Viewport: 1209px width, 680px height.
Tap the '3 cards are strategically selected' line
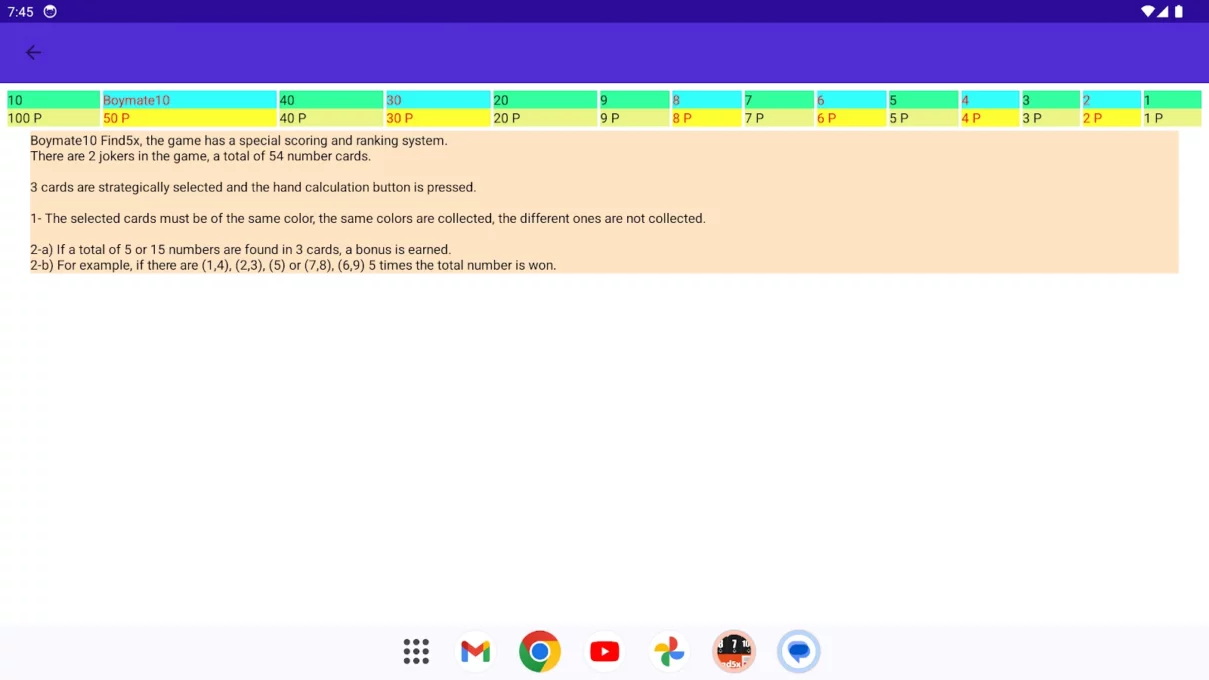pyautogui.click(x=253, y=187)
